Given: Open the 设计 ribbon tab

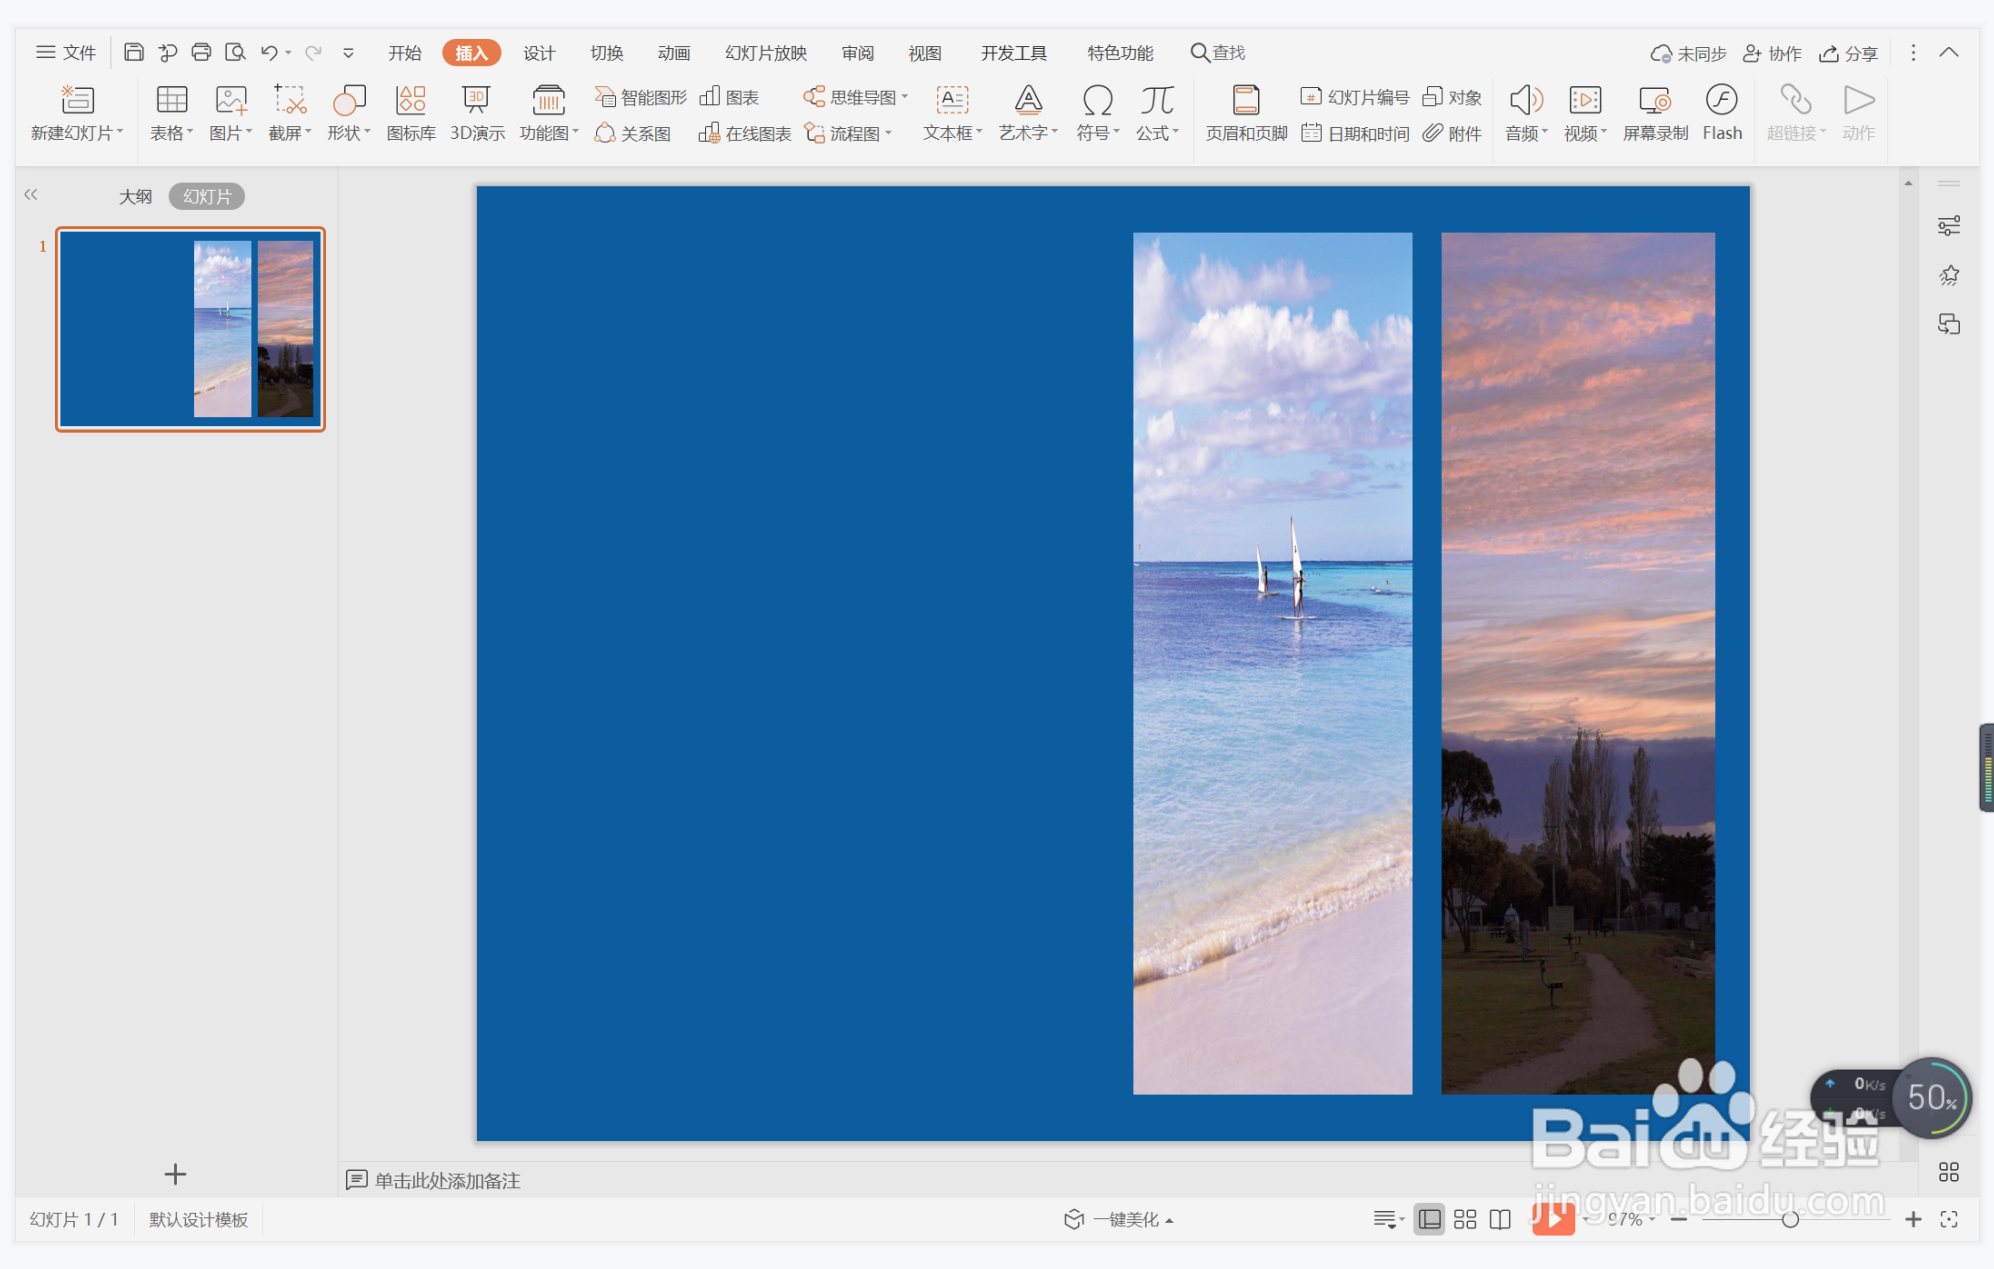Looking at the screenshot, I should [539, 53].
